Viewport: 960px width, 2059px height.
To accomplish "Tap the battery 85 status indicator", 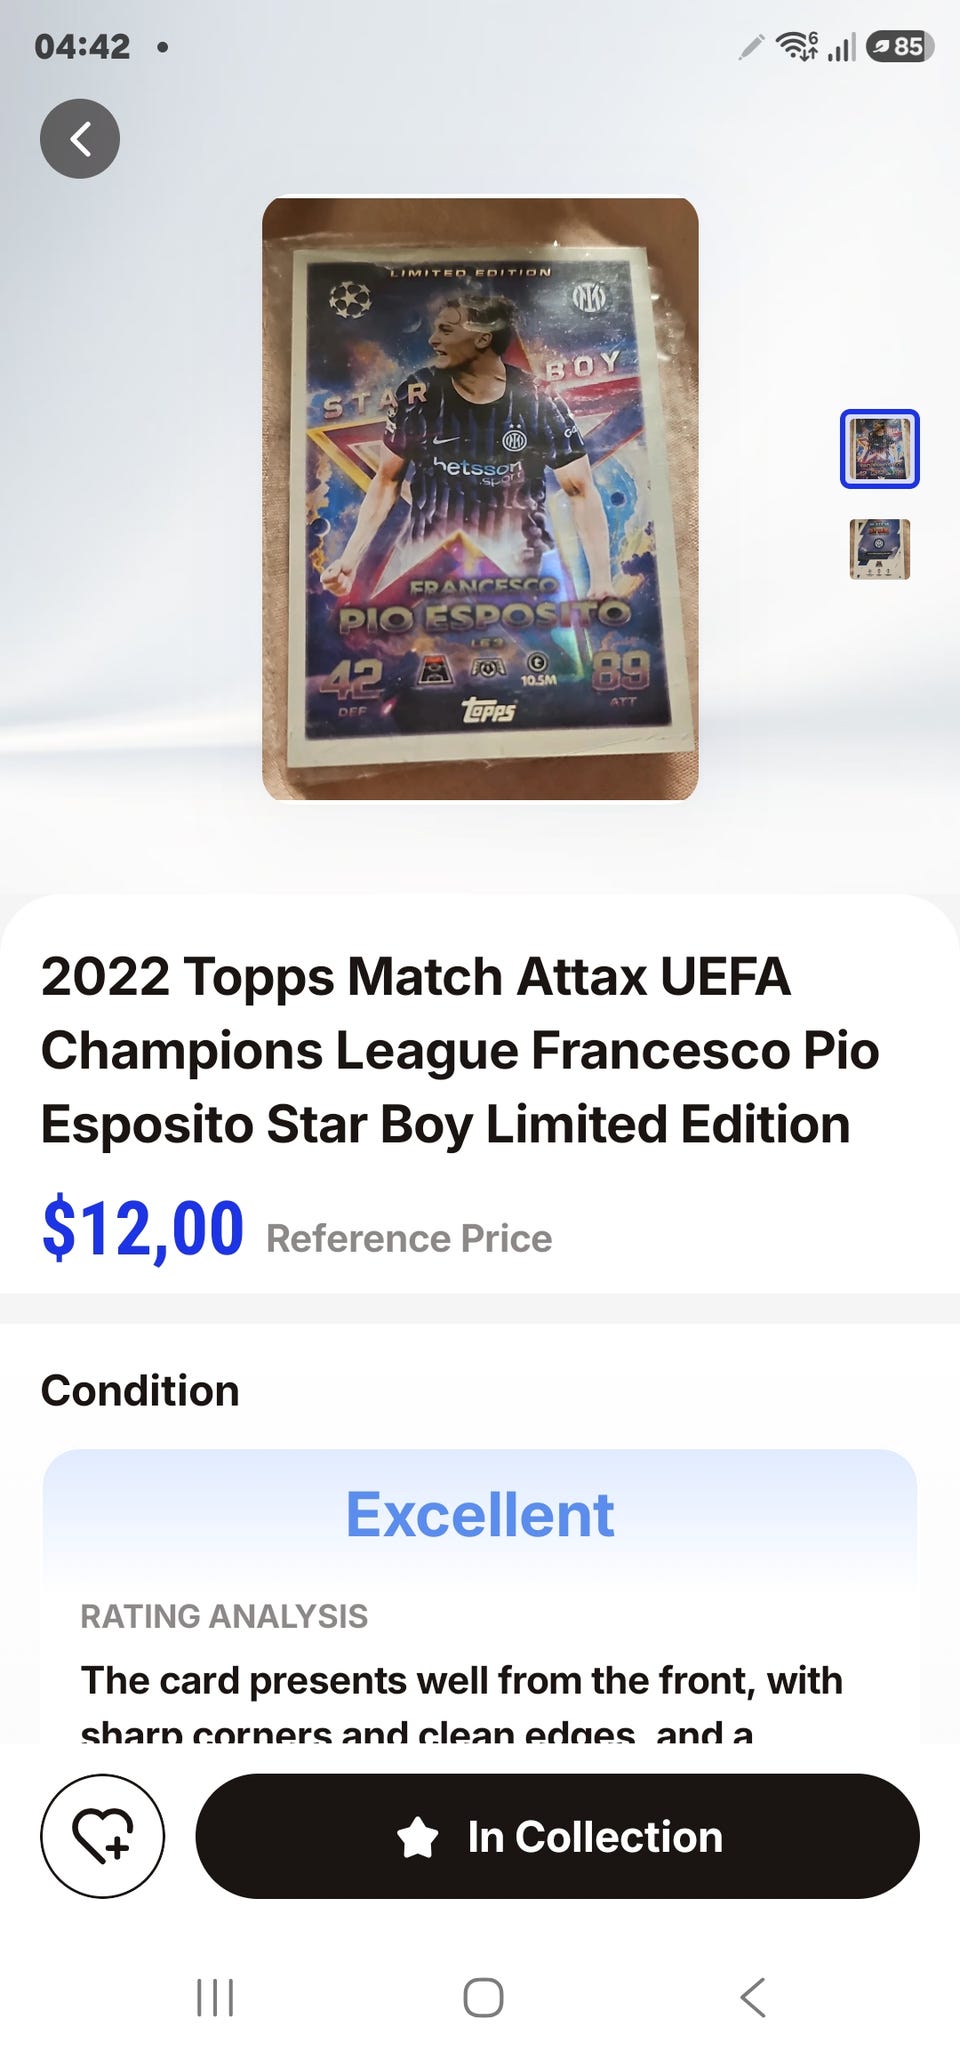I will click(x=900, y=46).
